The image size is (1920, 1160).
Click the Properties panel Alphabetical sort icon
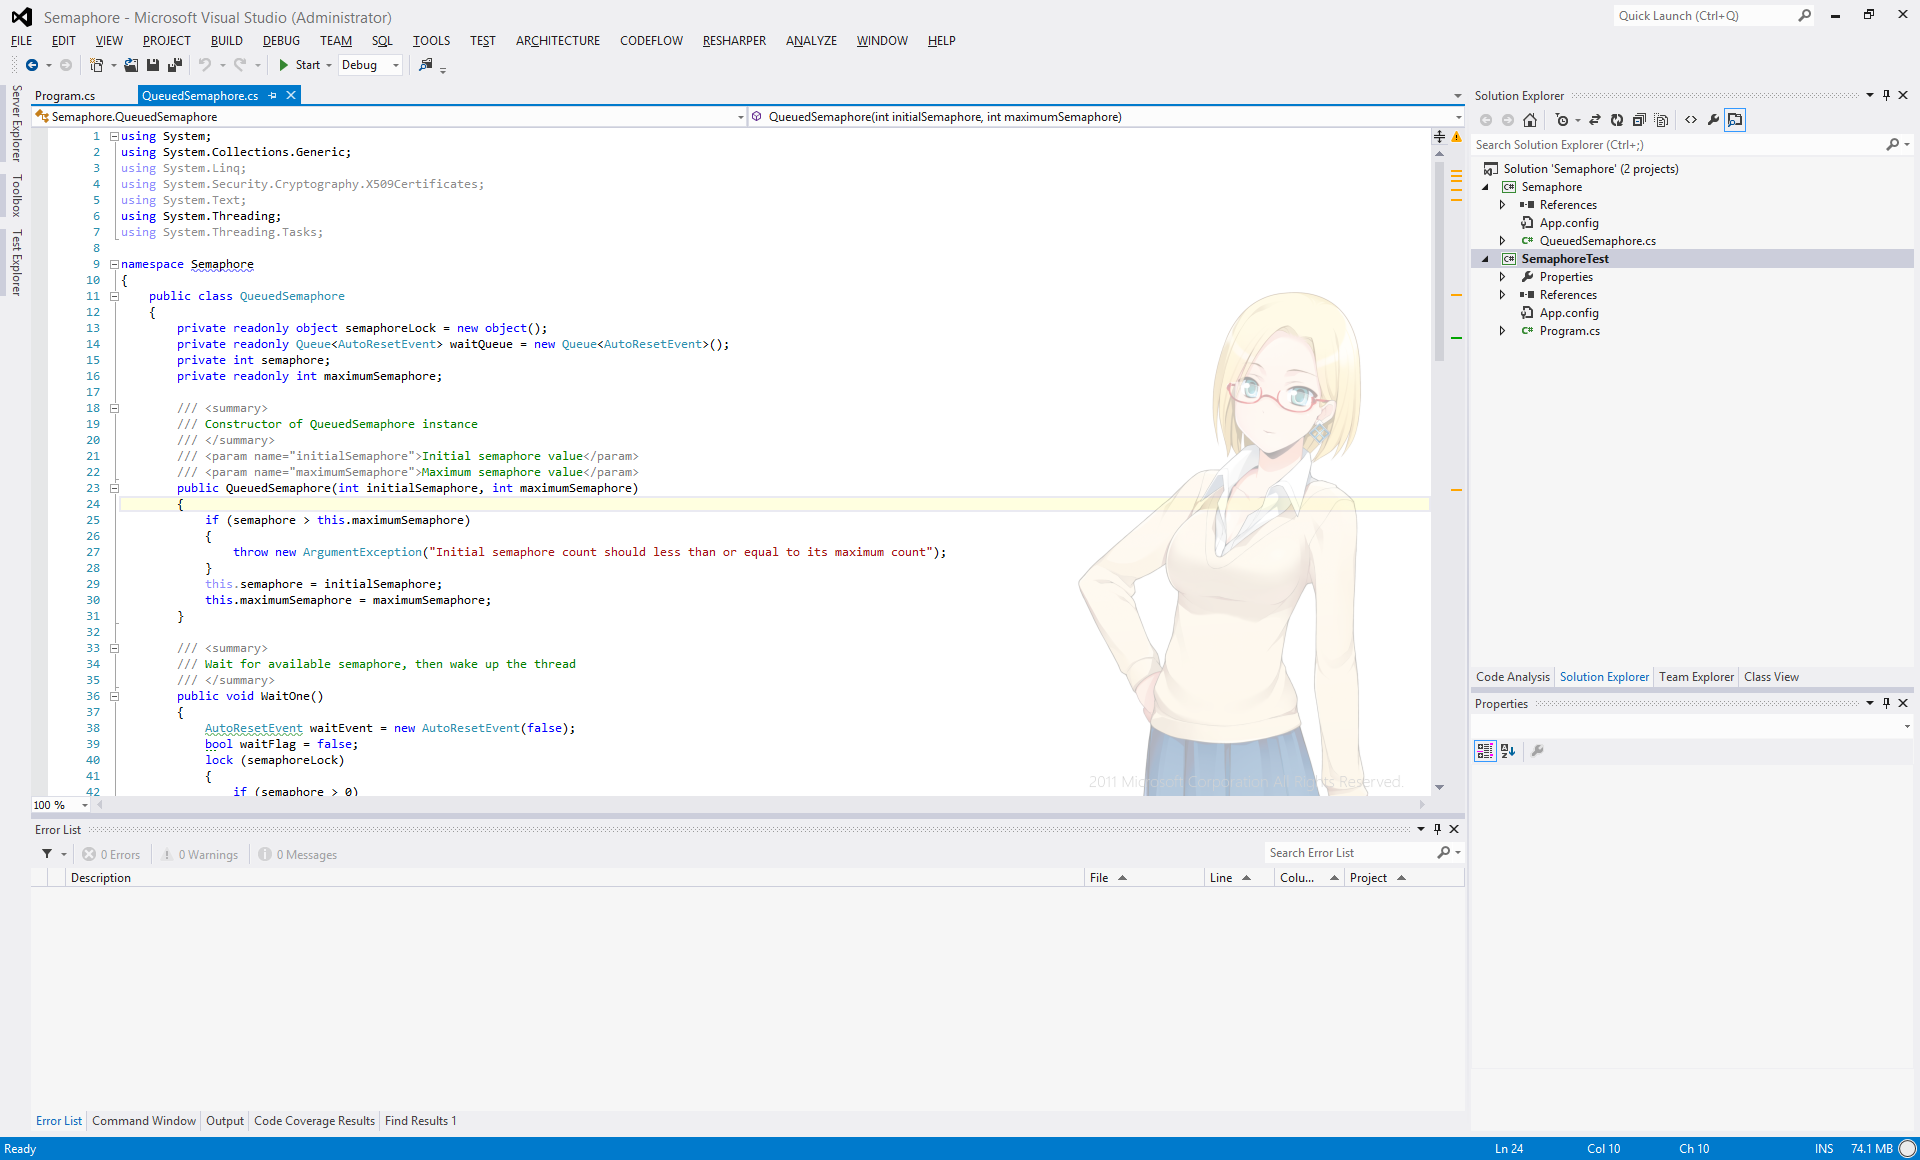coord(1508,751)
